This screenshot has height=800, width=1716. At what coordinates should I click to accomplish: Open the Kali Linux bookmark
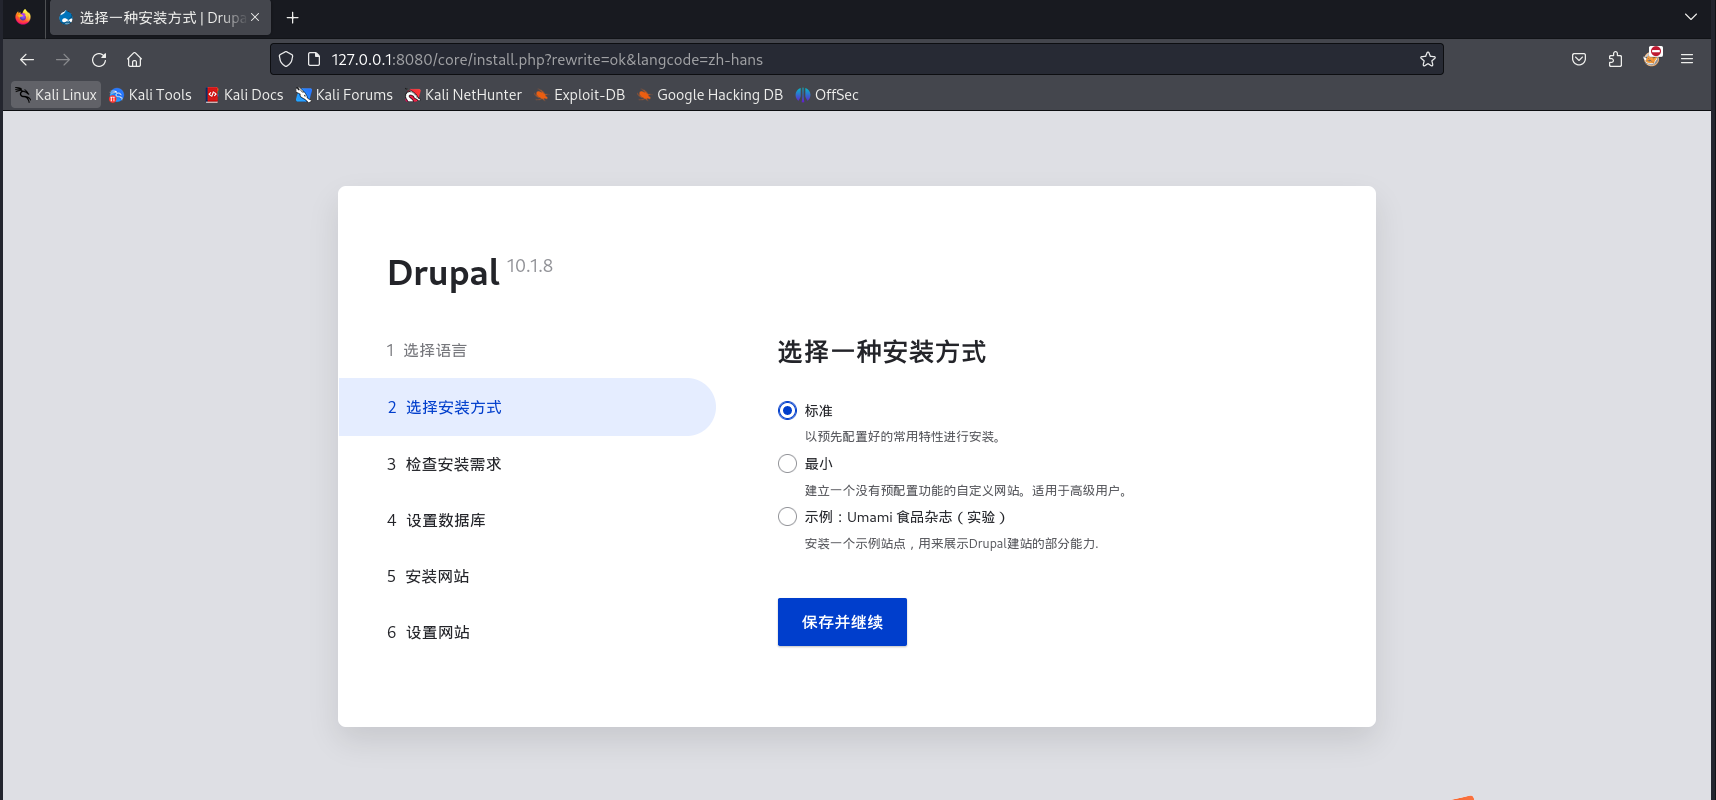[56, 95]
